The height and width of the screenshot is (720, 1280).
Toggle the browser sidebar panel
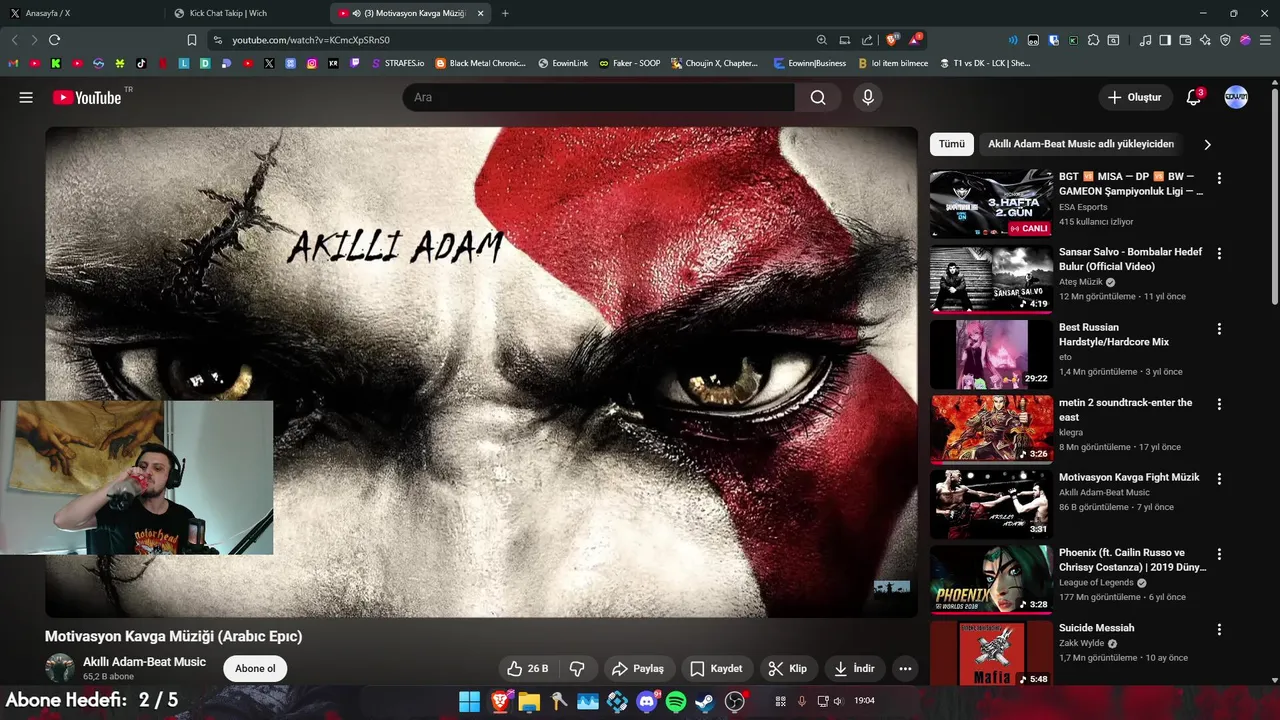click(x=1165, y=40)
